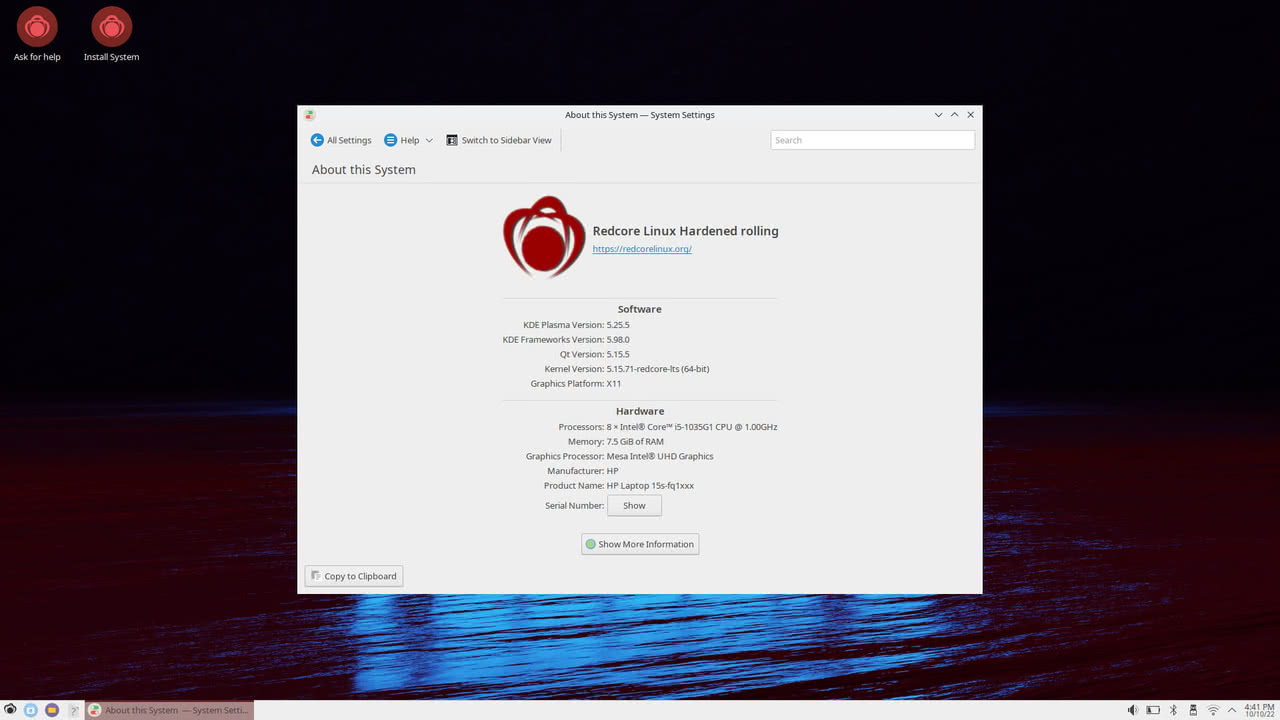Click the back arrow on All Settings
This screenshot has height=720, width=1280.
coord(317,140)
